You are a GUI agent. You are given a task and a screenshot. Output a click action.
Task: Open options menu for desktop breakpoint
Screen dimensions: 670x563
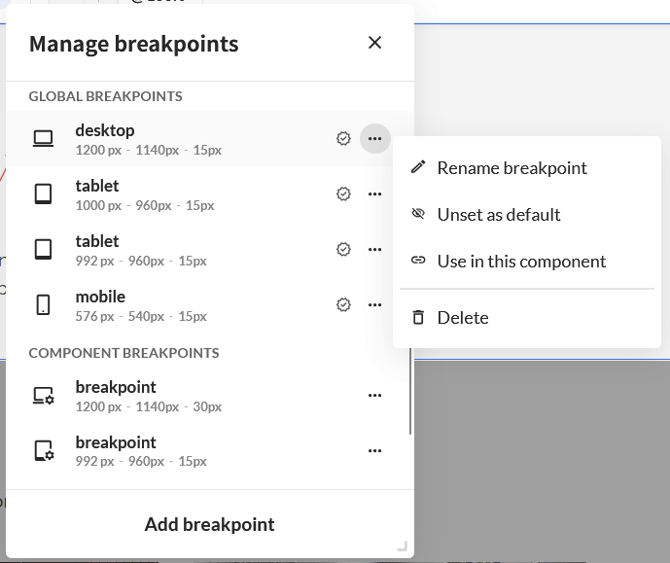[375, 138]
